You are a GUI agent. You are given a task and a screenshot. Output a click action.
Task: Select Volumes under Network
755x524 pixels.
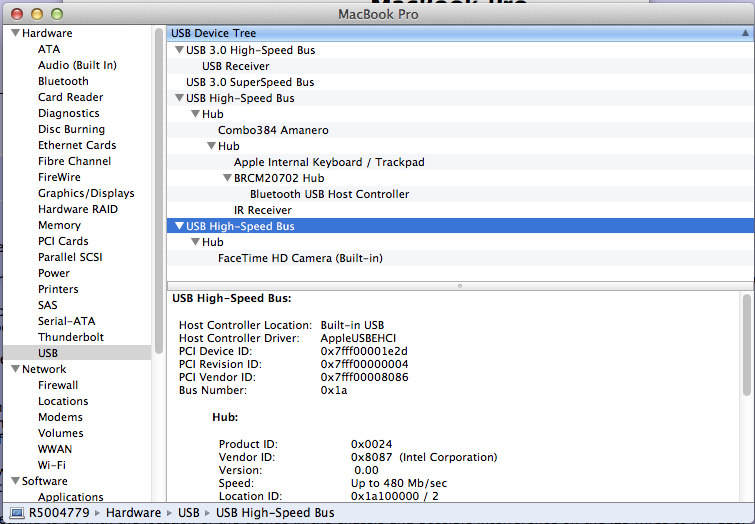61,433
